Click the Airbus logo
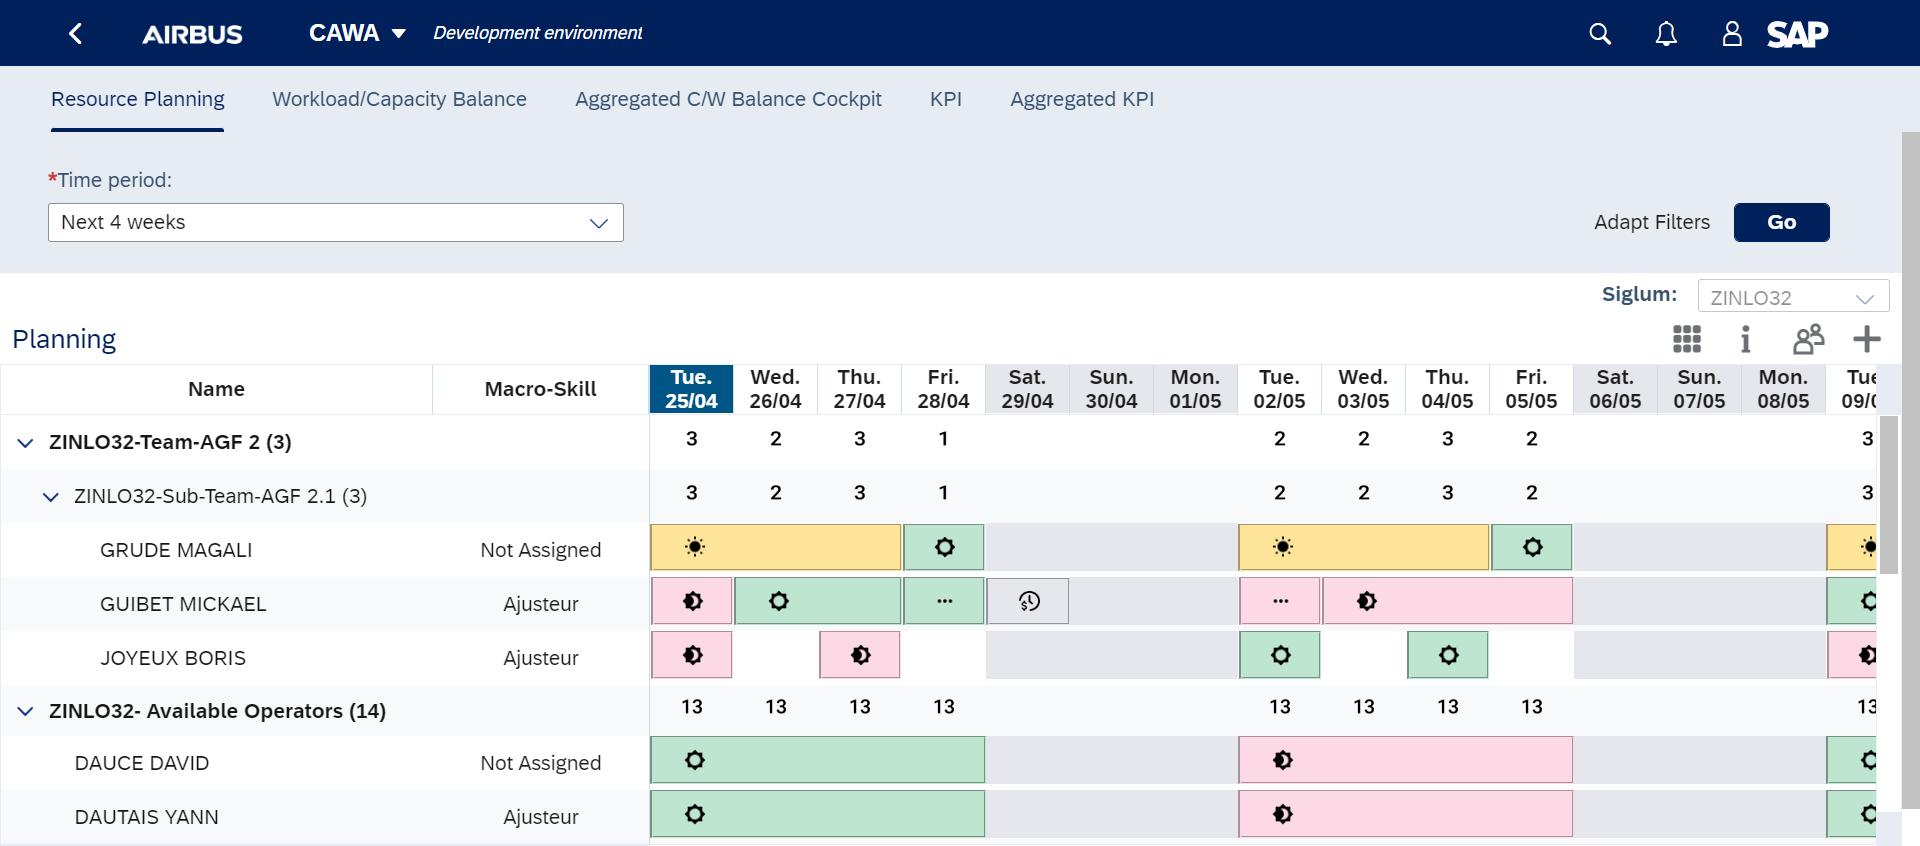This screenshot has width=1920, height=846. tap(192, 34)
